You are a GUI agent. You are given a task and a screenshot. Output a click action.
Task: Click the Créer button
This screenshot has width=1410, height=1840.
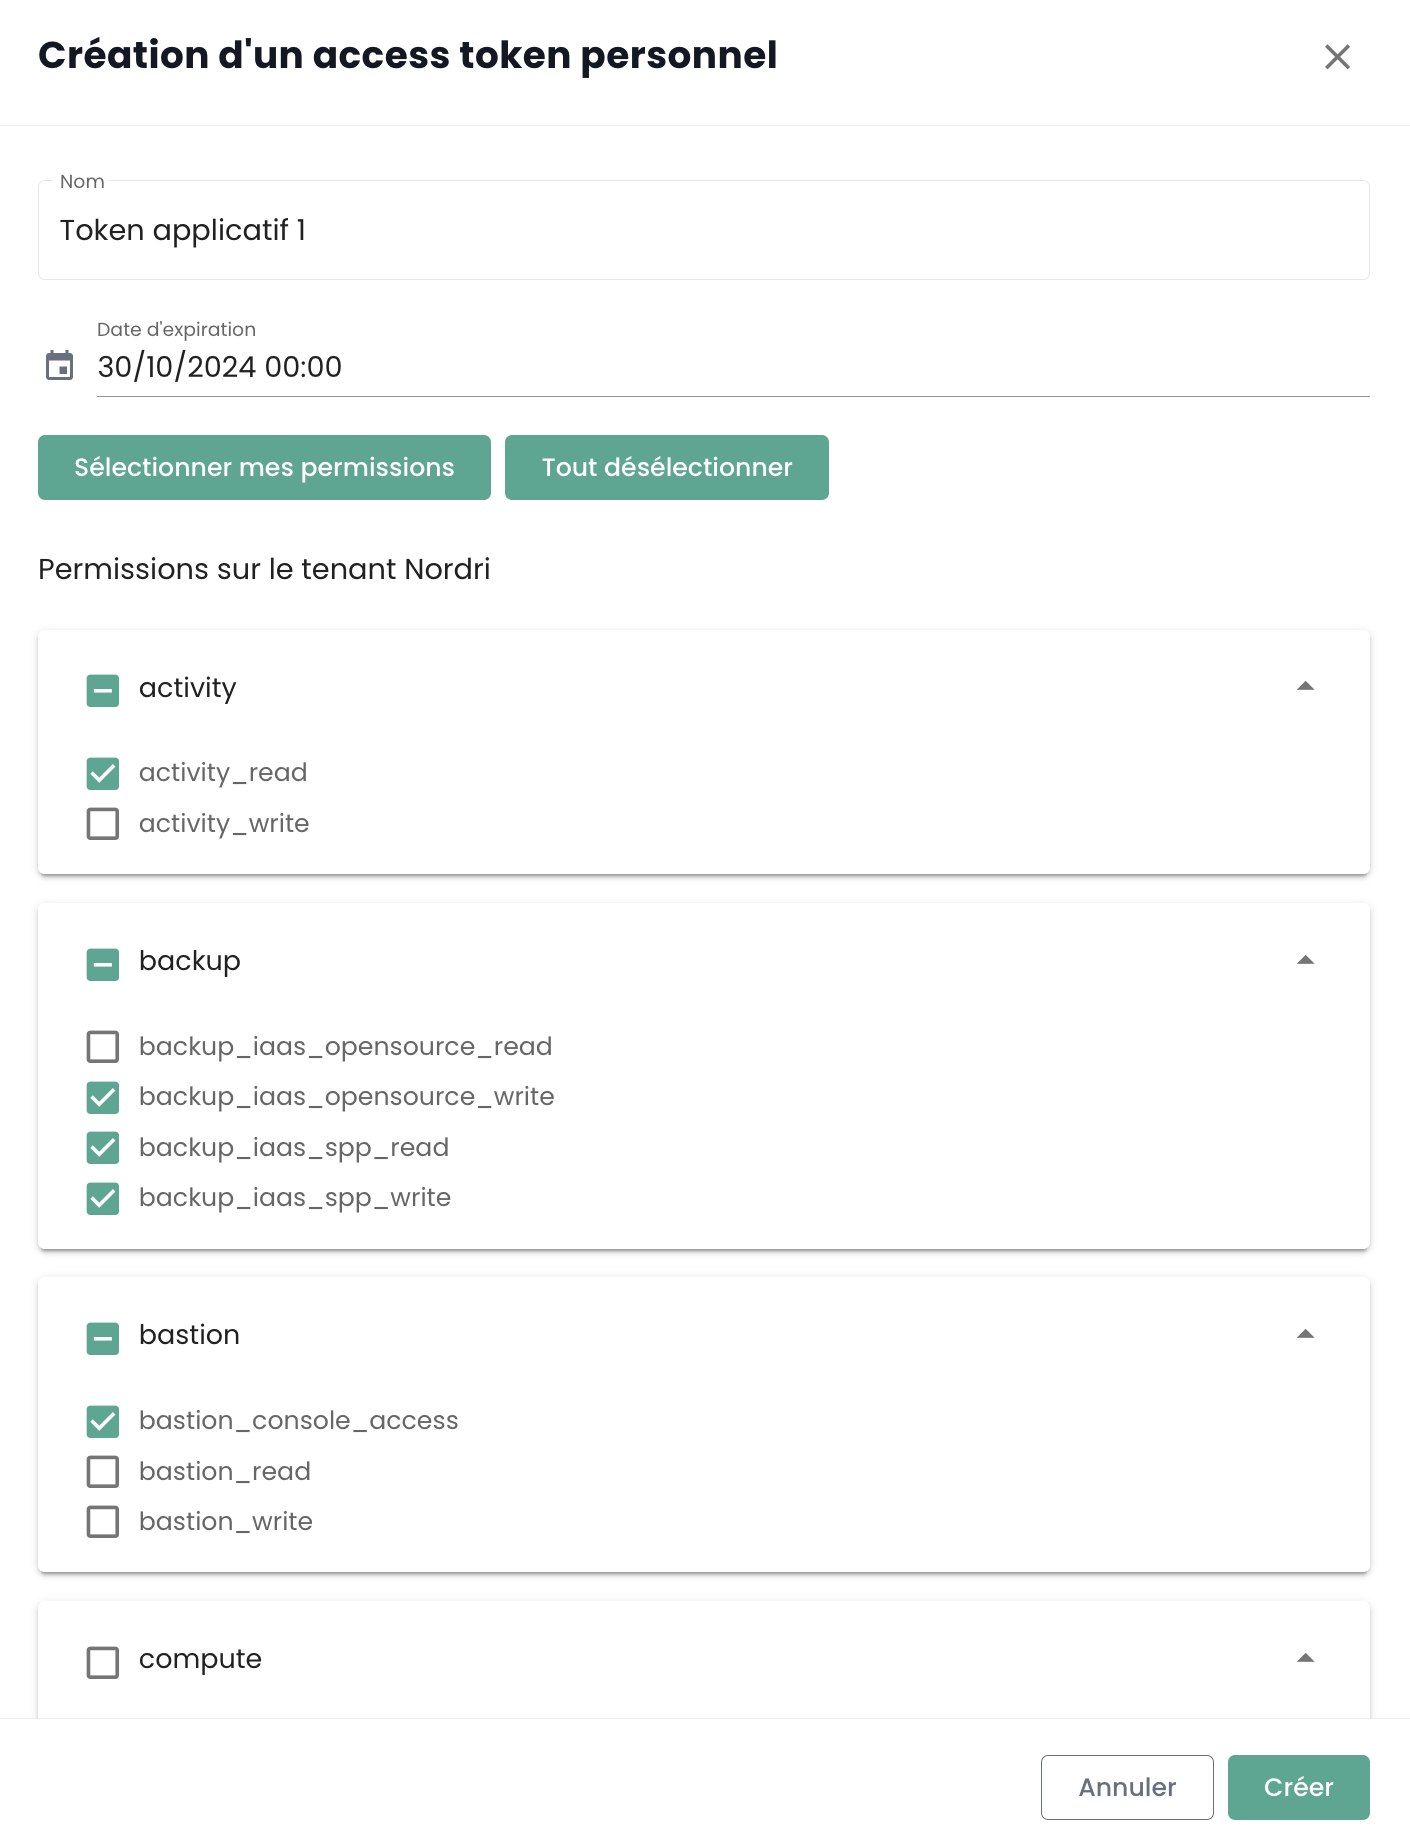(x=1298, y=1787)
